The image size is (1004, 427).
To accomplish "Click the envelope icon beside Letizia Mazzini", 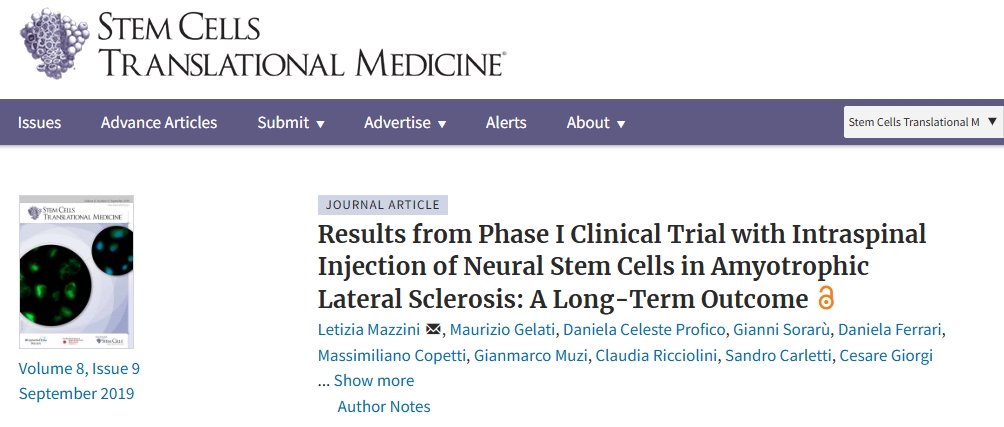I will tap(433, 330).
